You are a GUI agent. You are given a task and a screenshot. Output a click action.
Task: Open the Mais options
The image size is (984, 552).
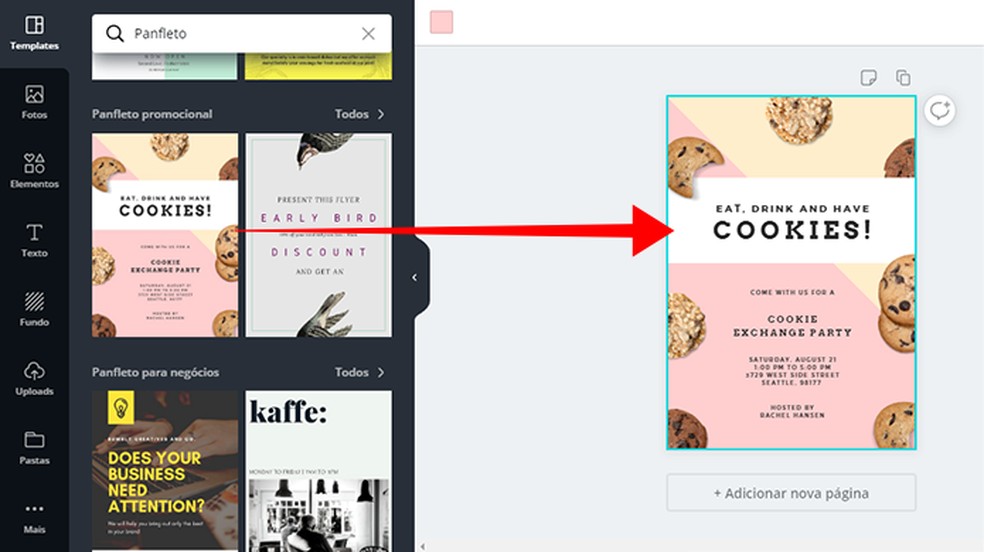point(34,518)
